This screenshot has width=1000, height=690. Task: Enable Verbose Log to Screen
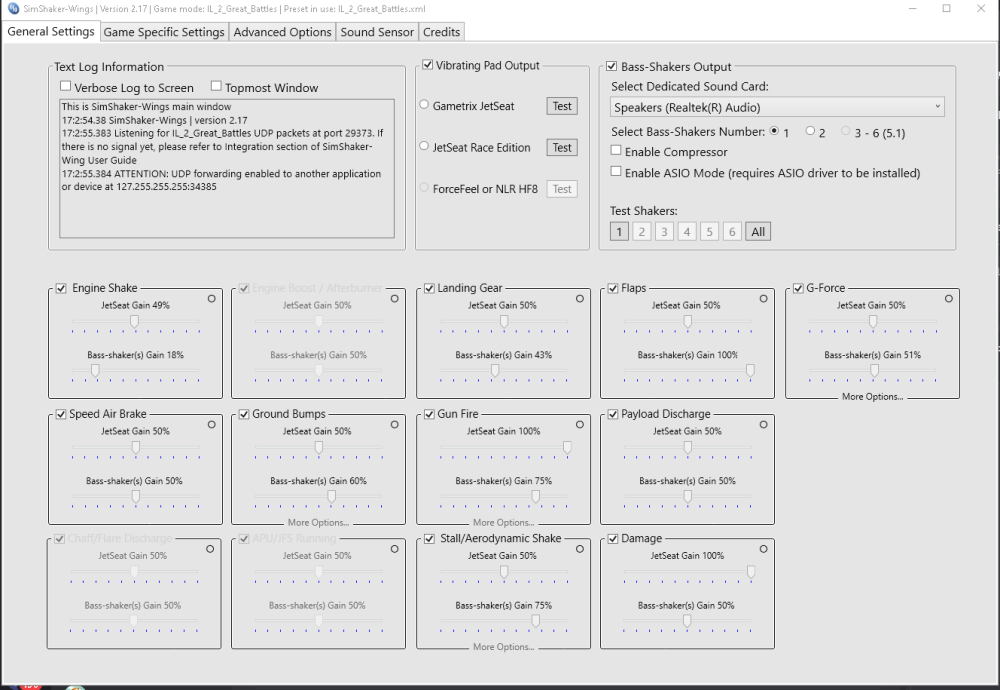pos(66,86)
